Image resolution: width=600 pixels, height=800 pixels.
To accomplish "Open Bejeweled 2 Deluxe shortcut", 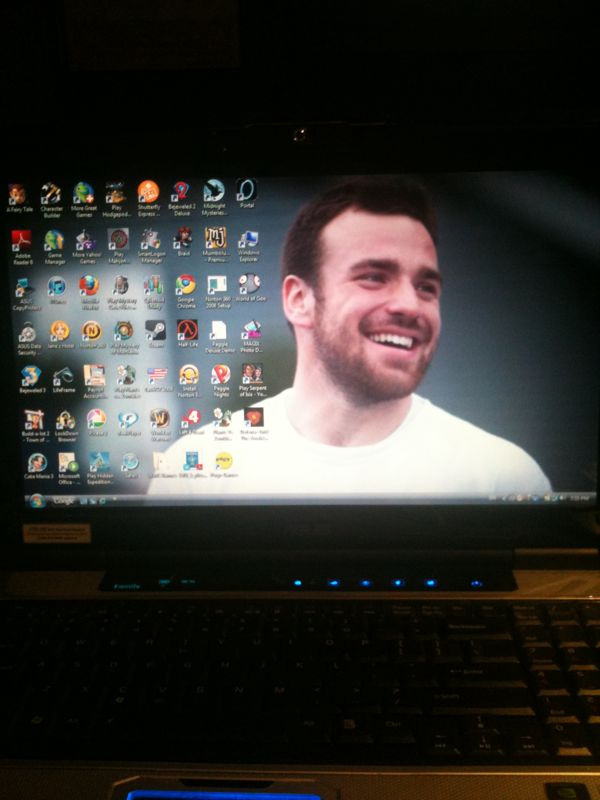I will [180, 192].
